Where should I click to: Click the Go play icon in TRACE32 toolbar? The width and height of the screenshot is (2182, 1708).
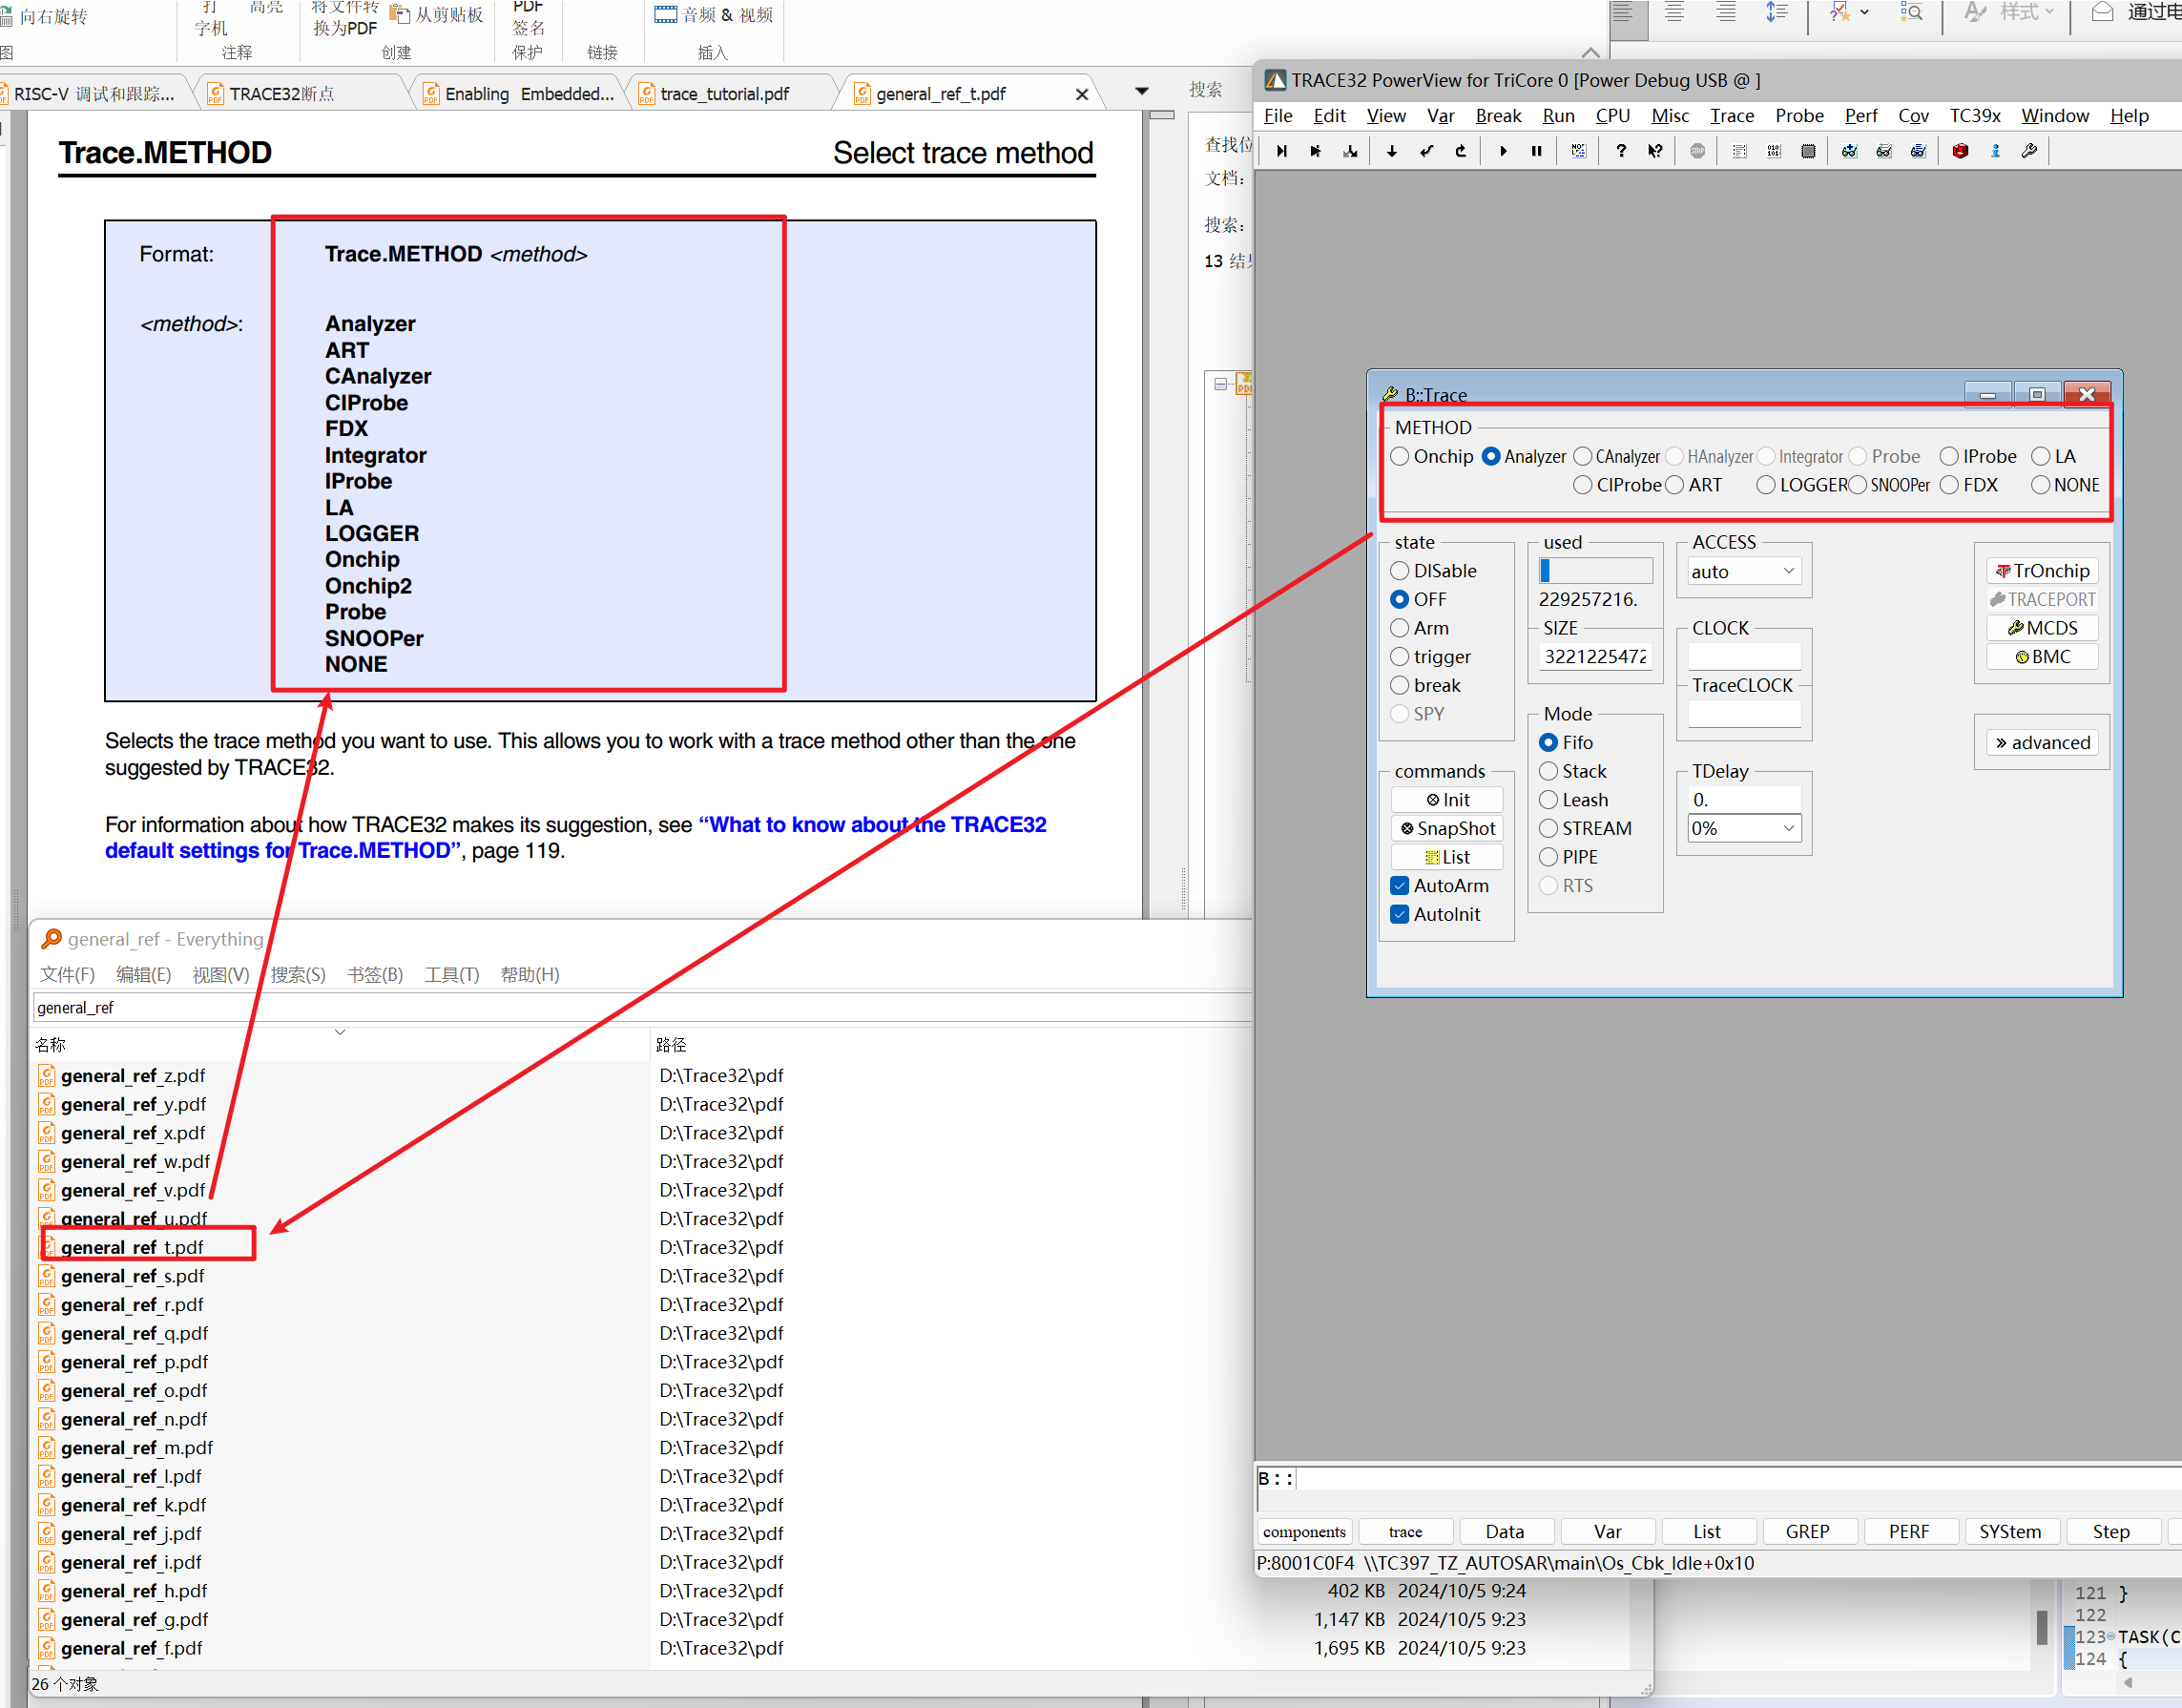click(1503, 151)
